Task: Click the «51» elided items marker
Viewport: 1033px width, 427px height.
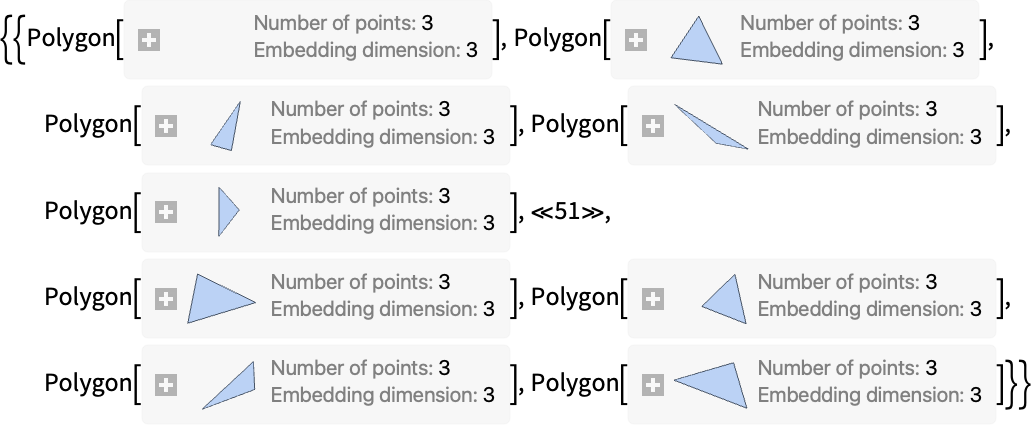Action: point(567,212)
